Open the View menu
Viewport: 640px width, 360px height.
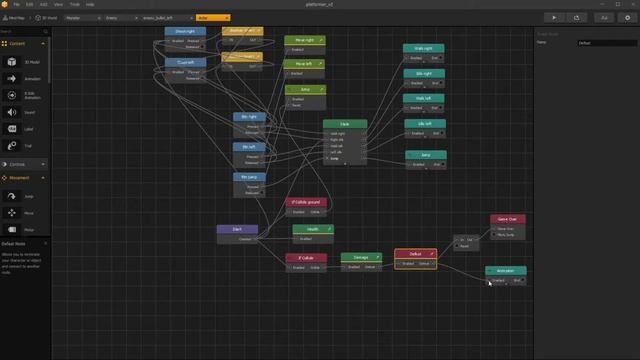tap(58, 4)
